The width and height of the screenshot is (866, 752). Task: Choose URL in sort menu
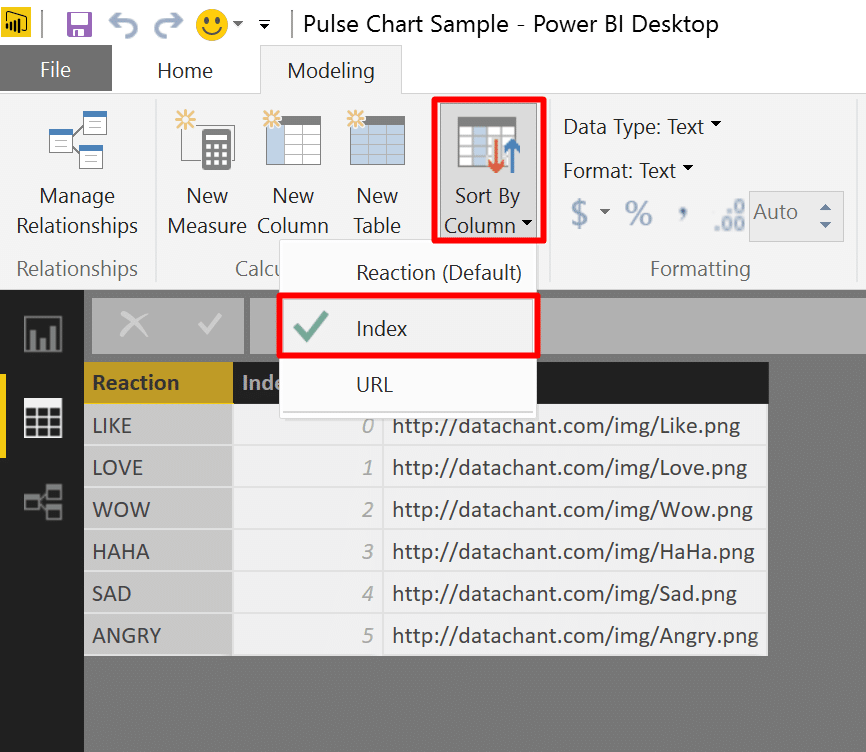pos(408,384)
